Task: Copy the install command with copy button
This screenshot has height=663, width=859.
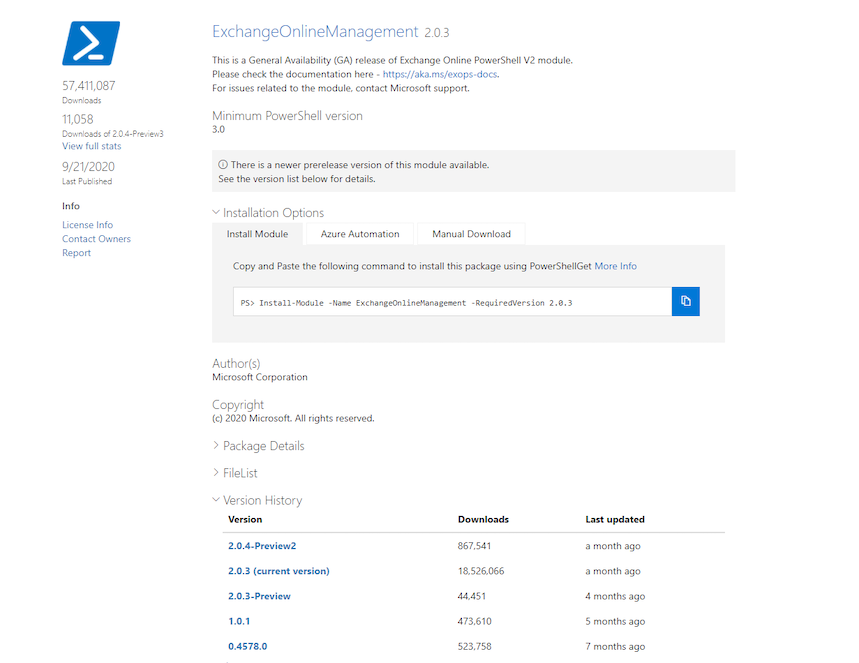Action: pos(685,301)
